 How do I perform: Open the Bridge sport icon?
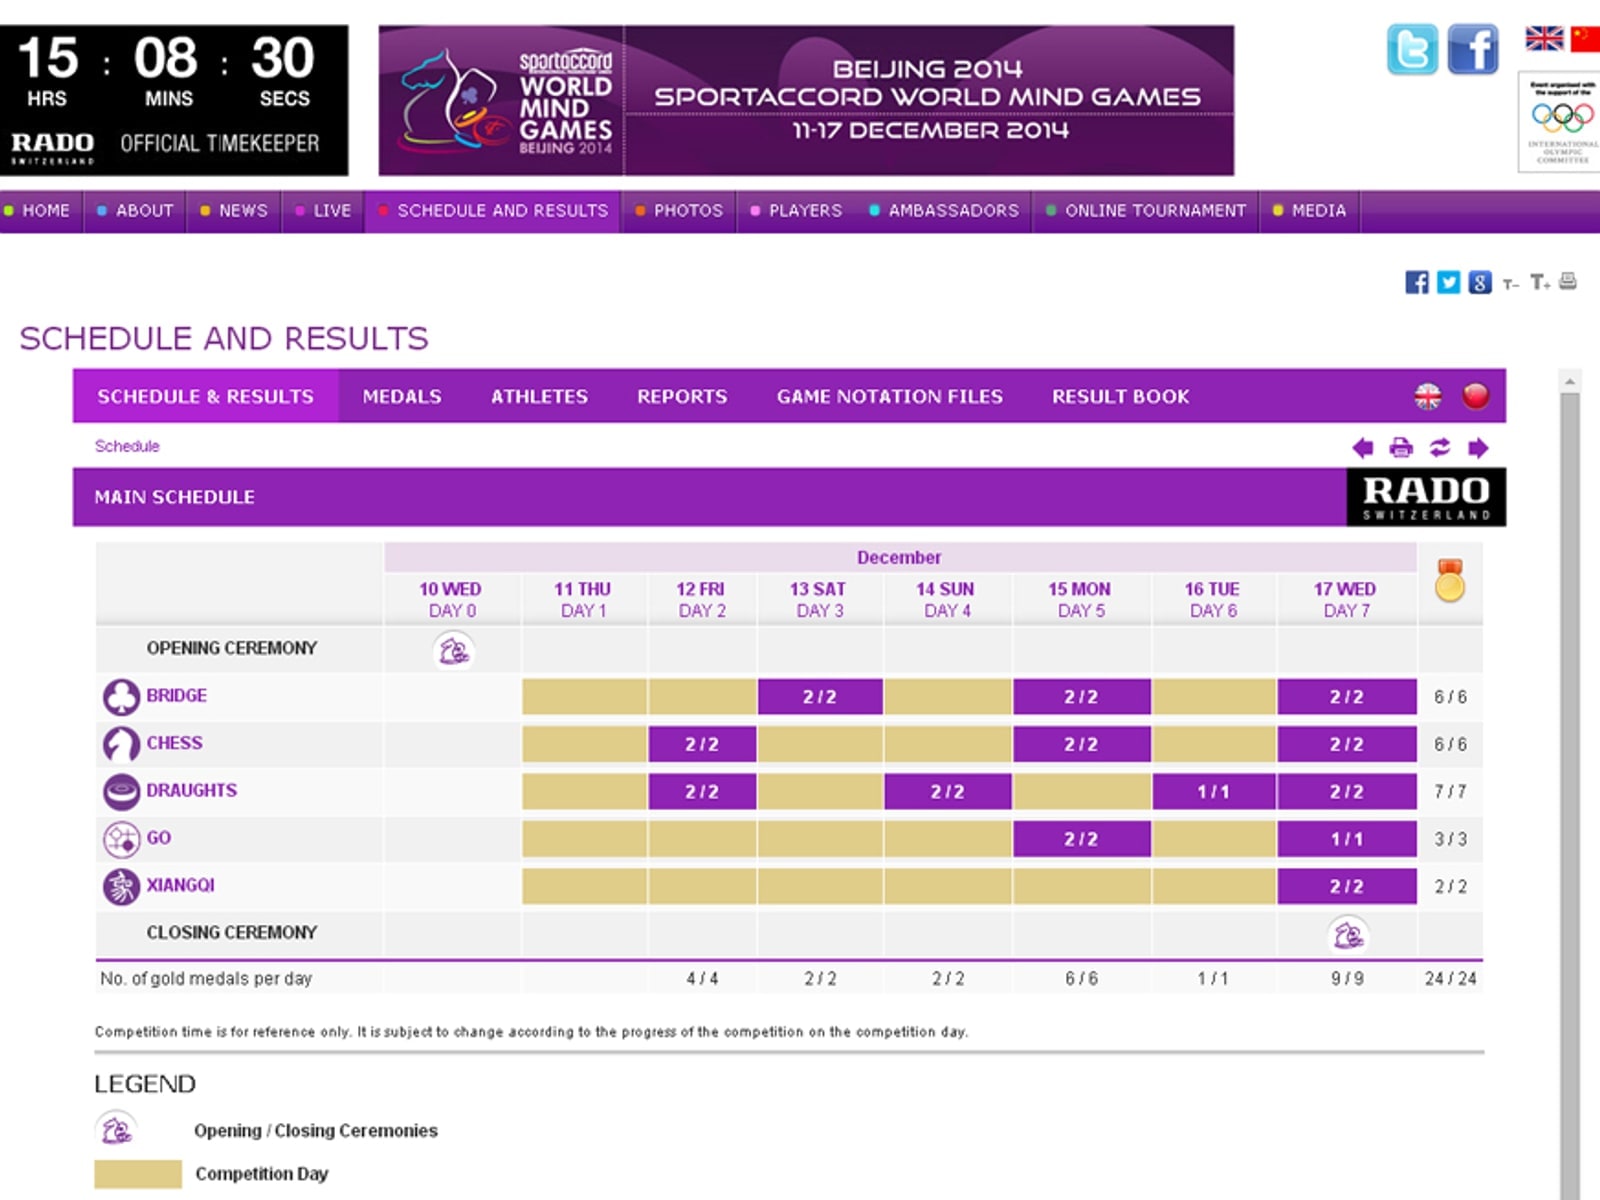click(x=121, y=697)
